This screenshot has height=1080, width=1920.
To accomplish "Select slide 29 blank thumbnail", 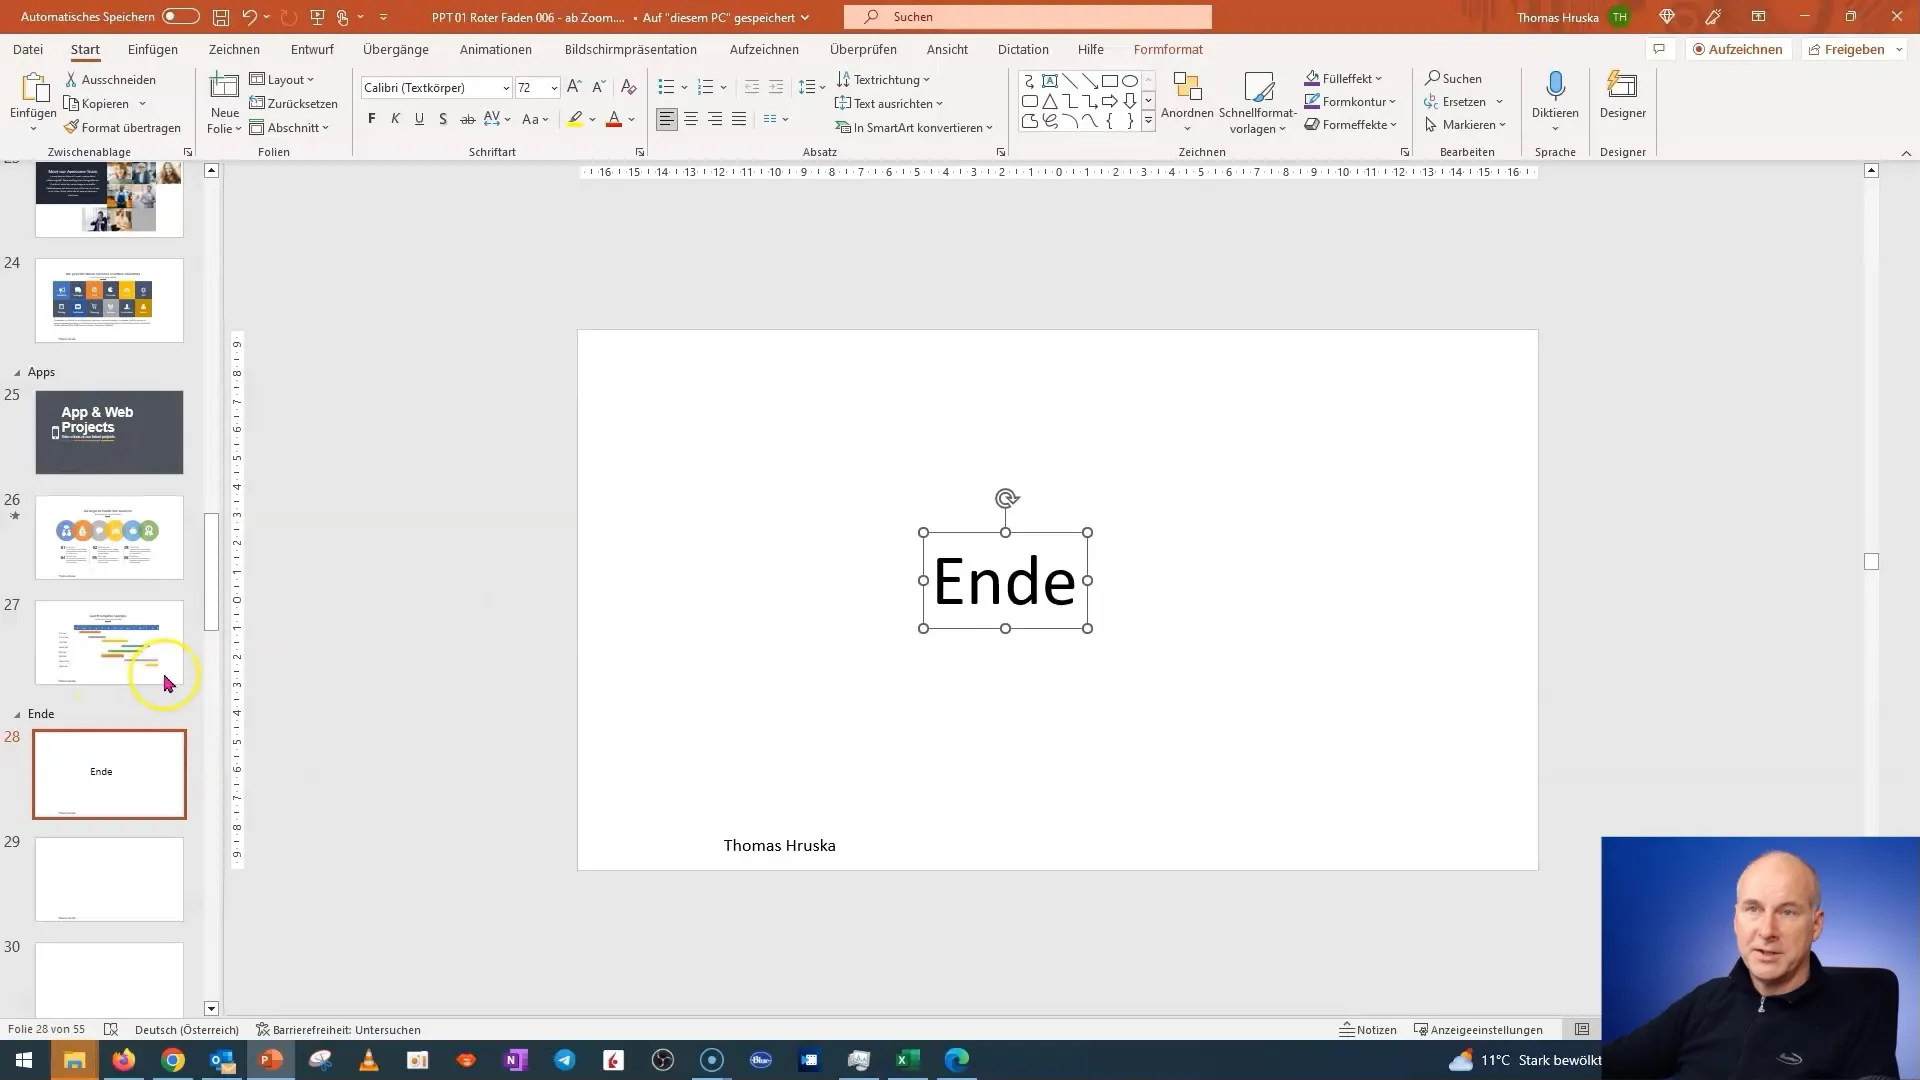I will tap(109, 877).
